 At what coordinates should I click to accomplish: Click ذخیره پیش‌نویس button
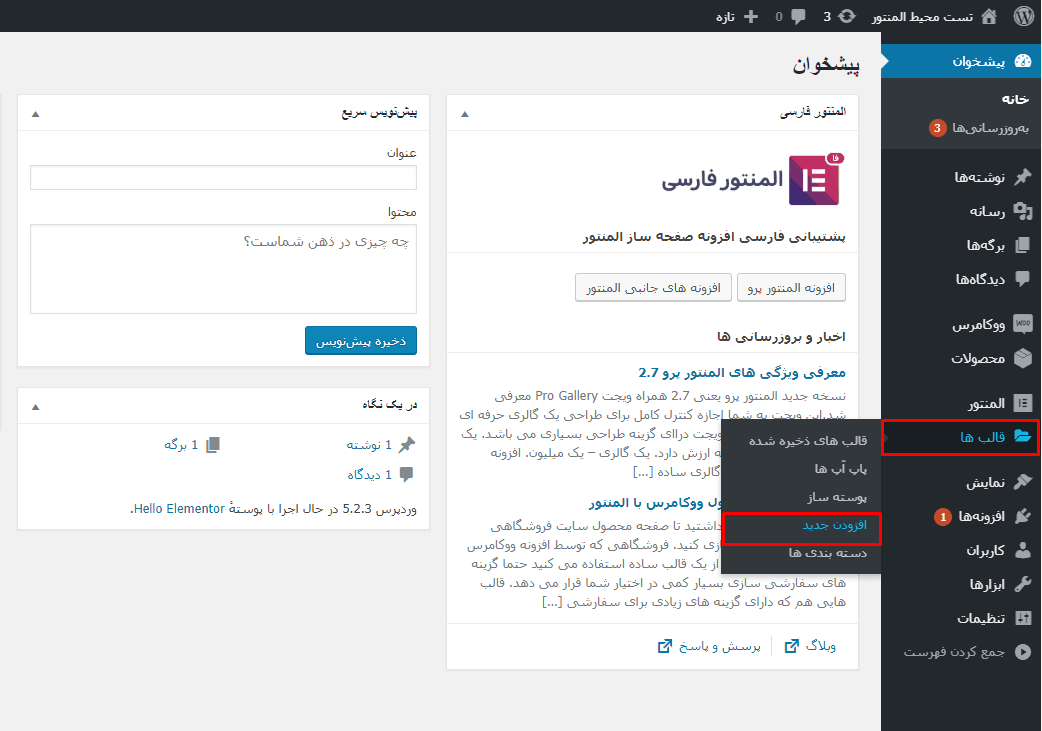(x=361, y=341)
